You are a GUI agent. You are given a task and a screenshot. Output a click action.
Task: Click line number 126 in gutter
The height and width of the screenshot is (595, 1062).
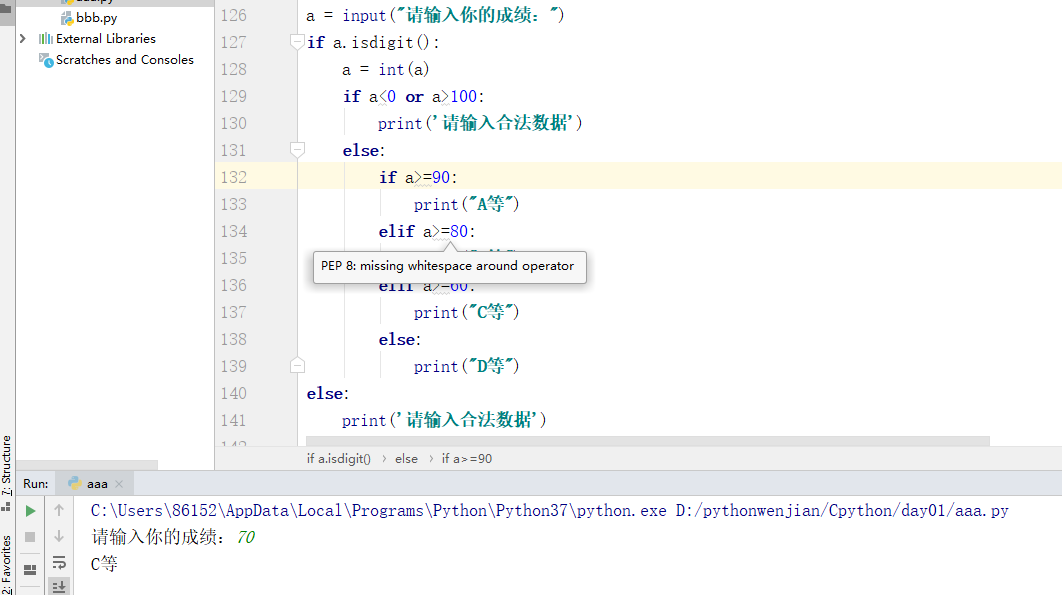click(x=234, y=16)
